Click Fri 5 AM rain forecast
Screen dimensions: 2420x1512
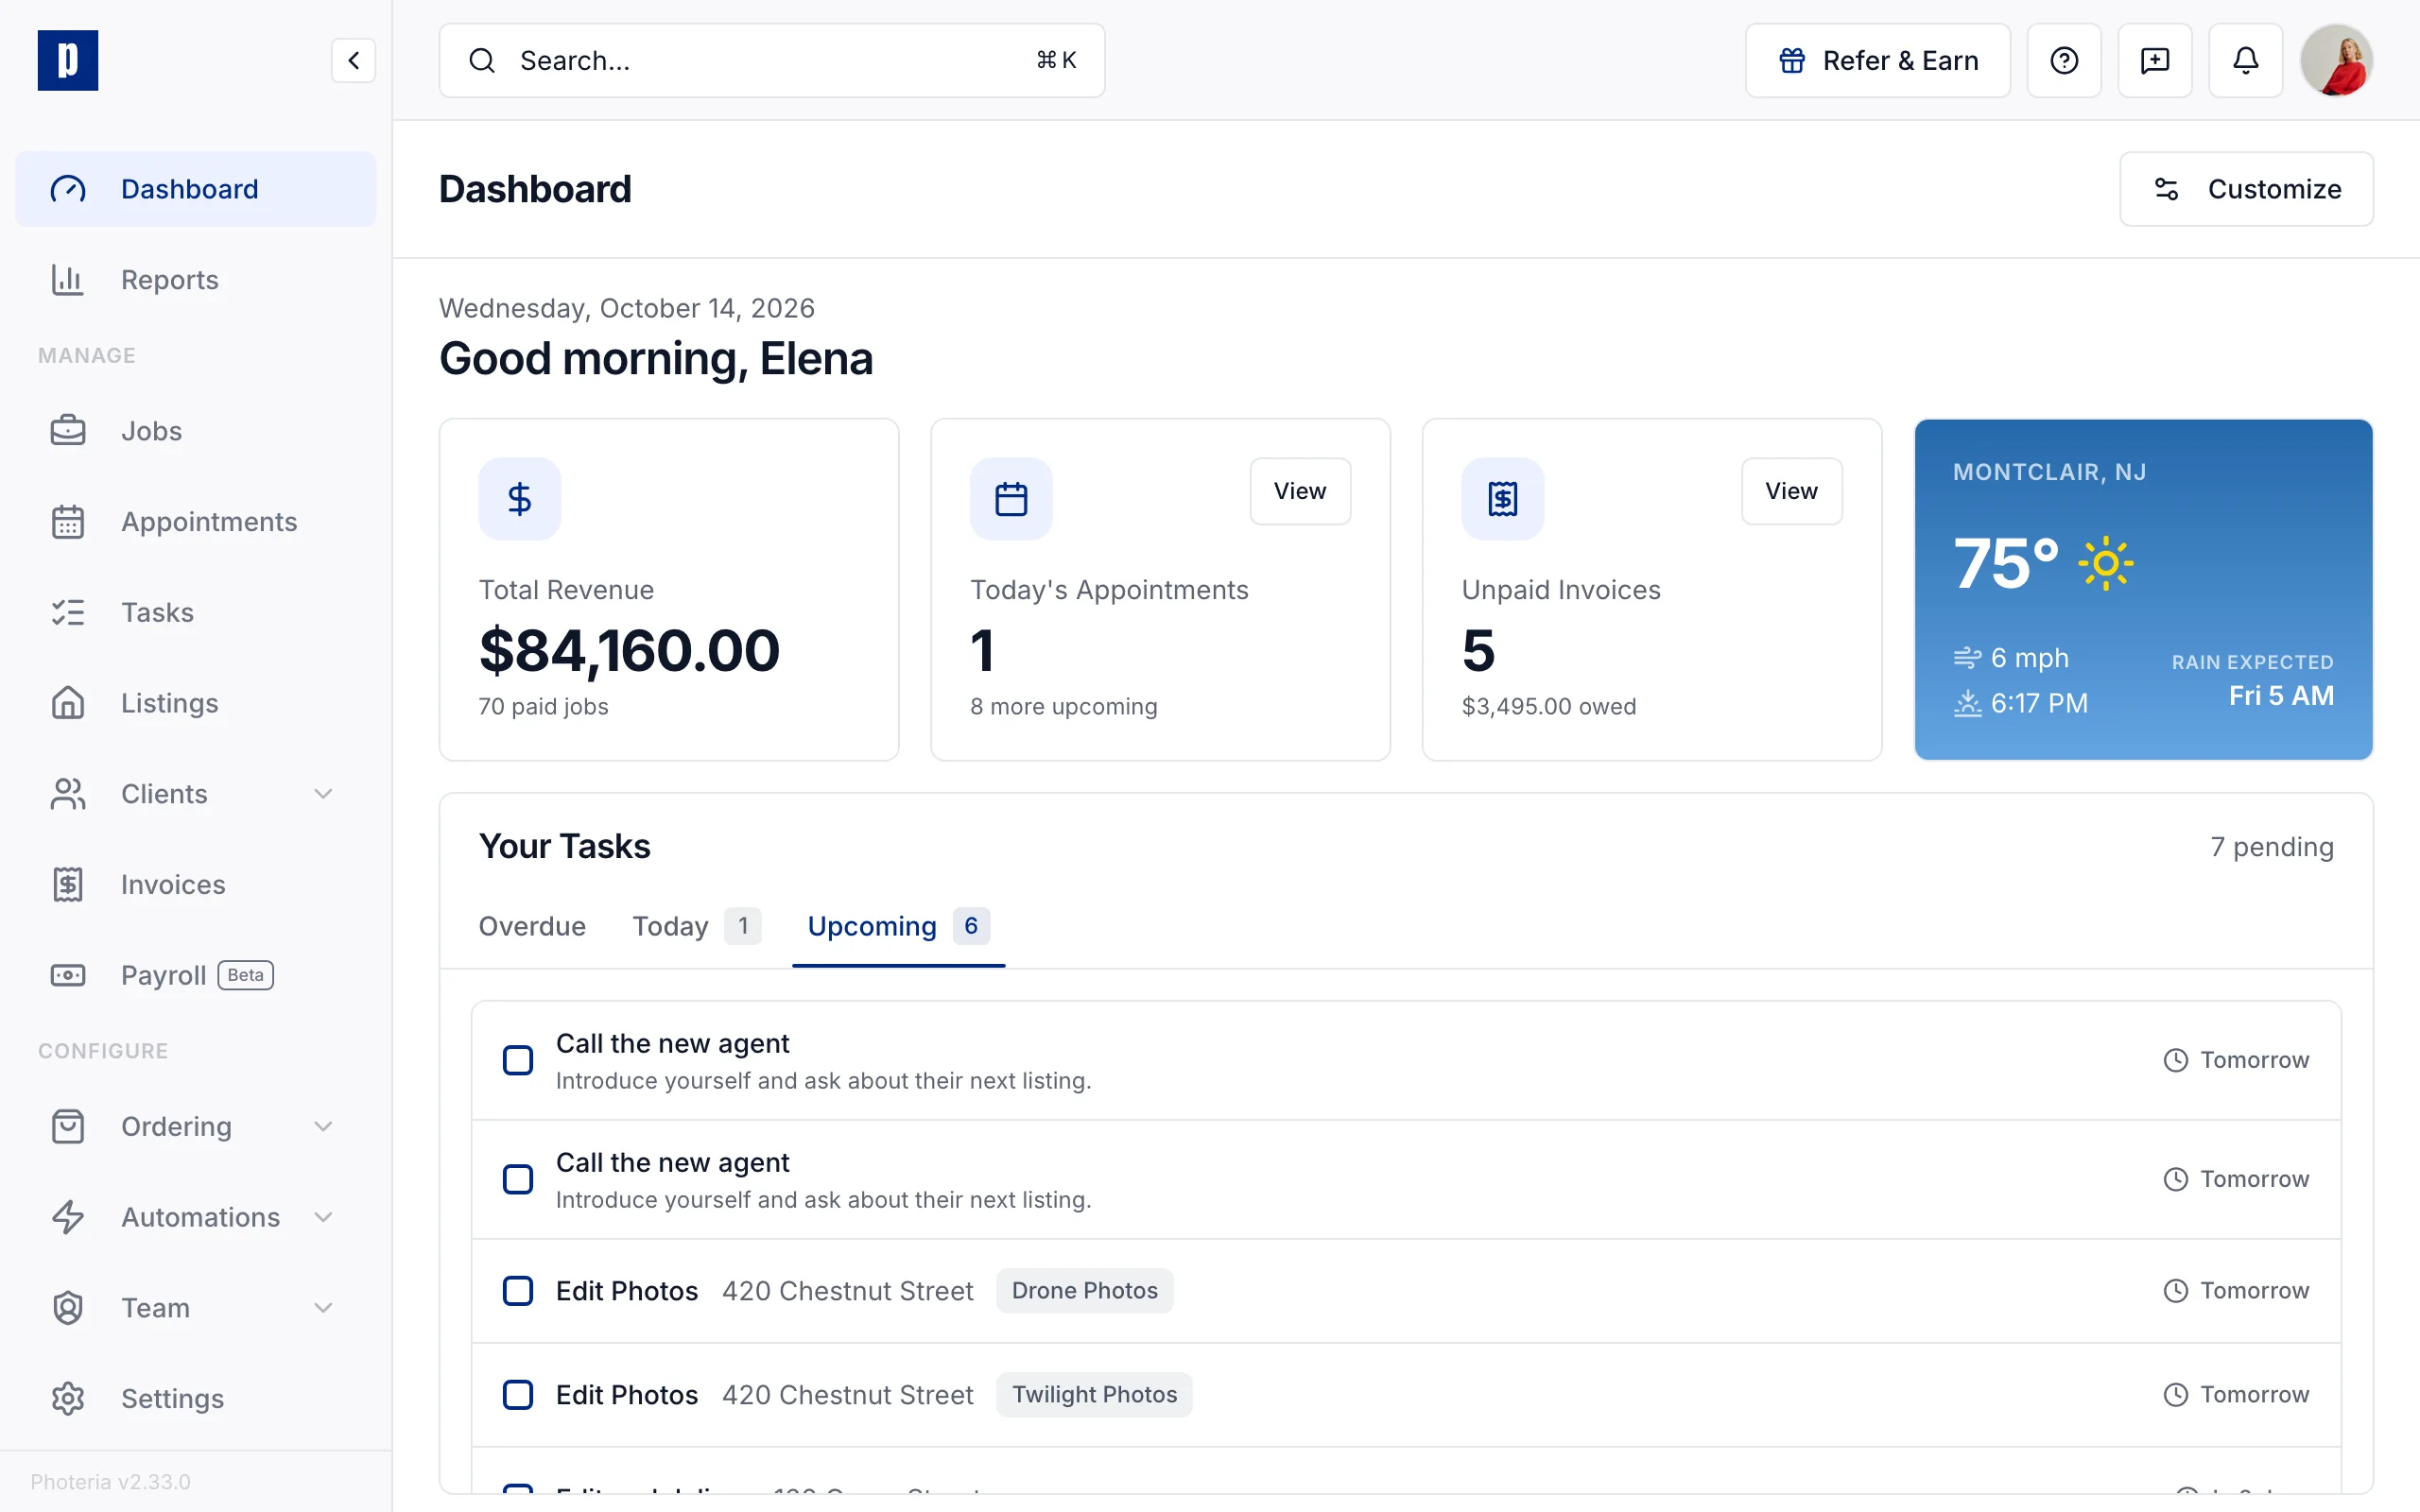pos(2281,696)
